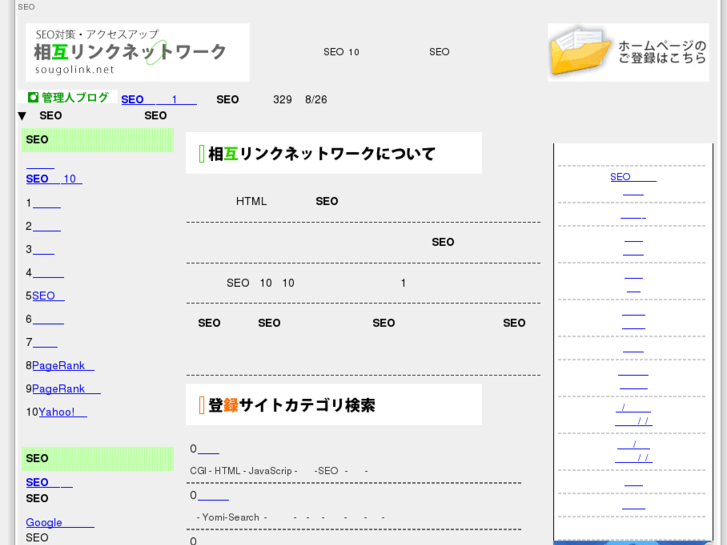The height and width of the screenshot is (545, 727).
Task: Click the 'SEO 10' header navigation text
Action: [341, 52]
